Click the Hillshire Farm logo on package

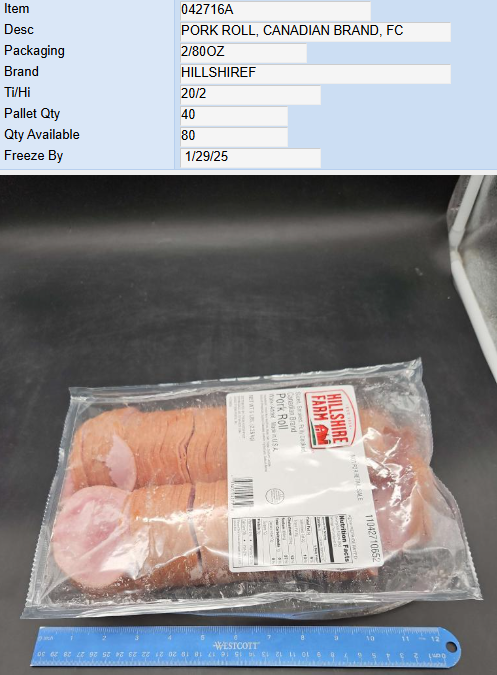(x=330, y=419)
